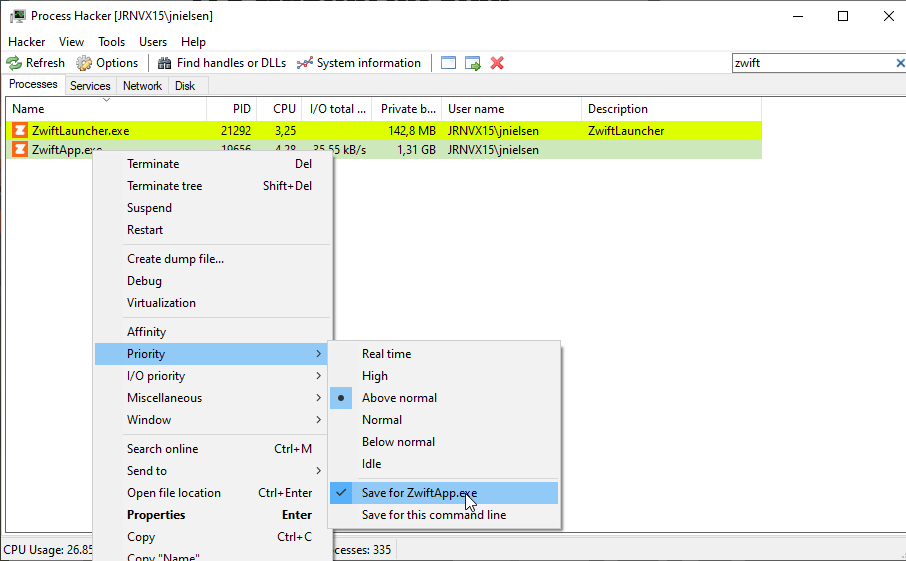Image resolution: width=906 pixels, height=561 pixels.
Task: Click the ZwiftLauncher.exe process icon
Action: (x=20, y=131)
